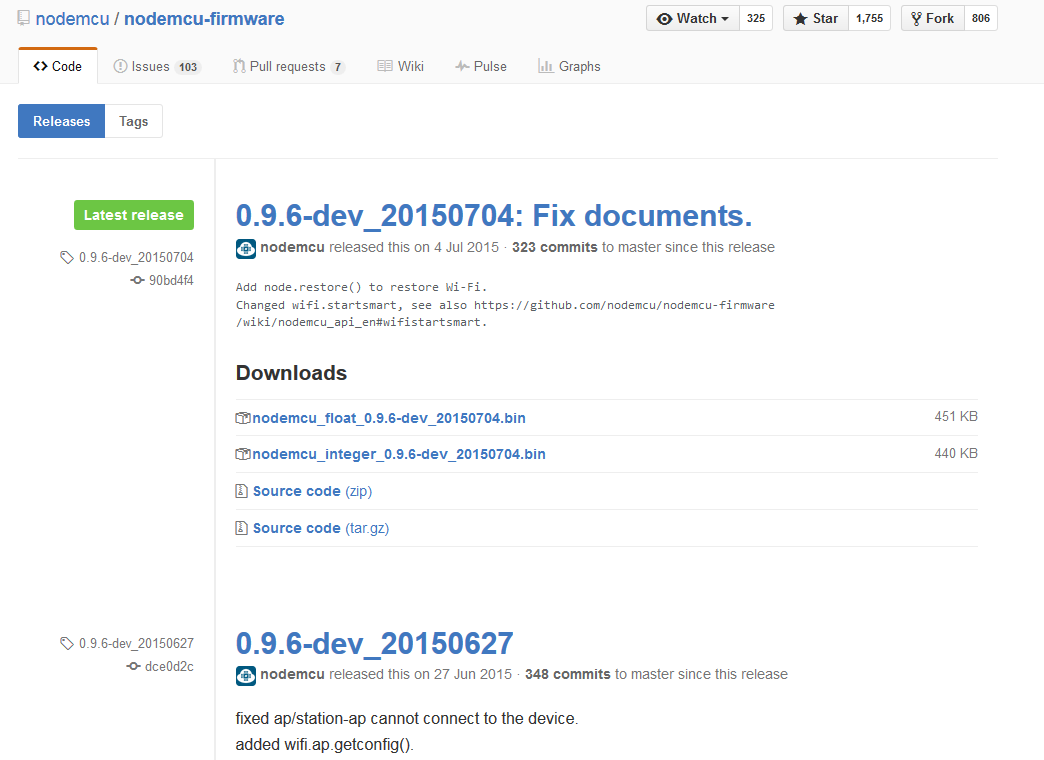
Task: Click the 451 KB file size text
Action: coord(956,416)
